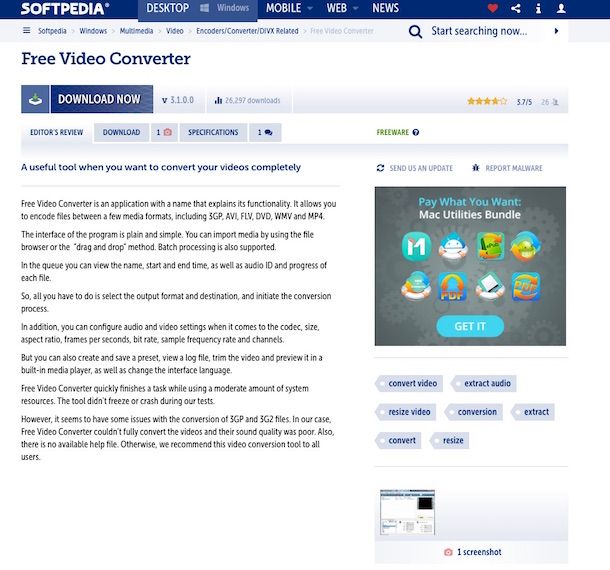Screen dimensions: 610x570
Task: Click the orange PDF app icon in ad
Action: (x=452, y=287)
